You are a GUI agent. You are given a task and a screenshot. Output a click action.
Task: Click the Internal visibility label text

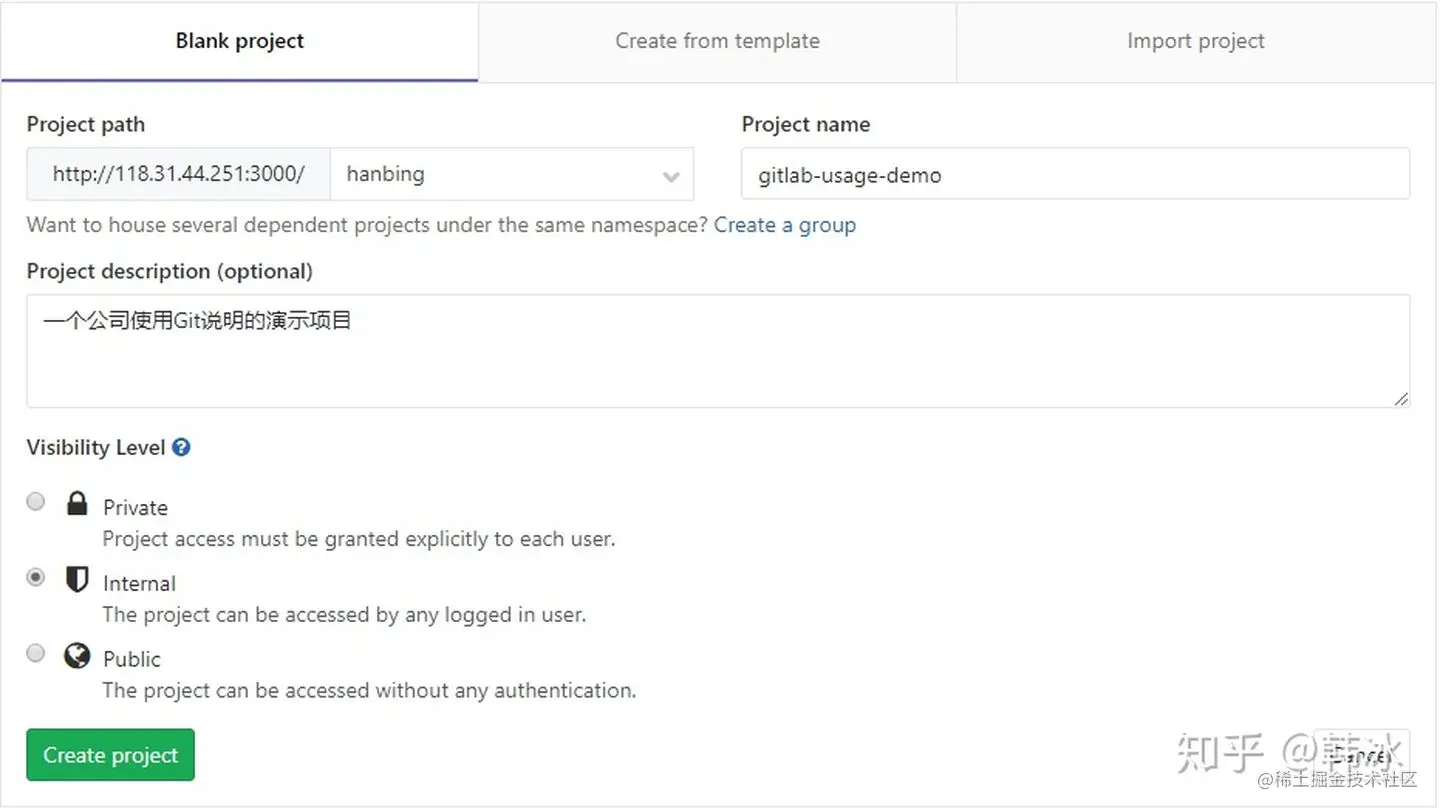point(139,583)
